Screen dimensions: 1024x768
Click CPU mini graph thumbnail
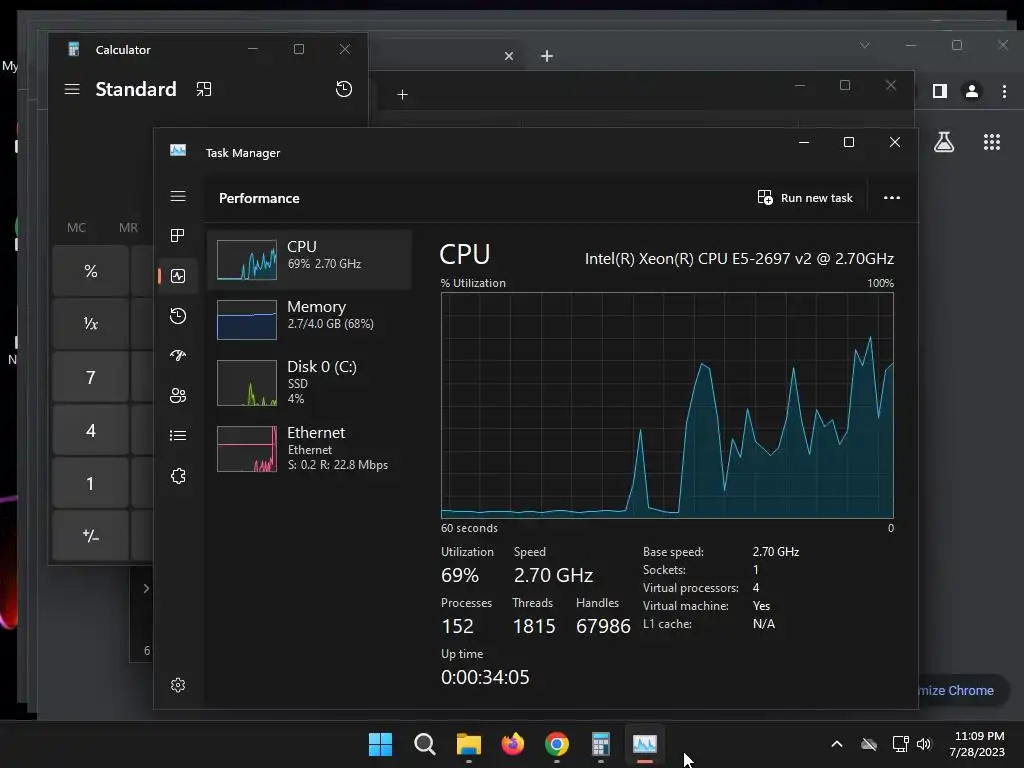247,260
